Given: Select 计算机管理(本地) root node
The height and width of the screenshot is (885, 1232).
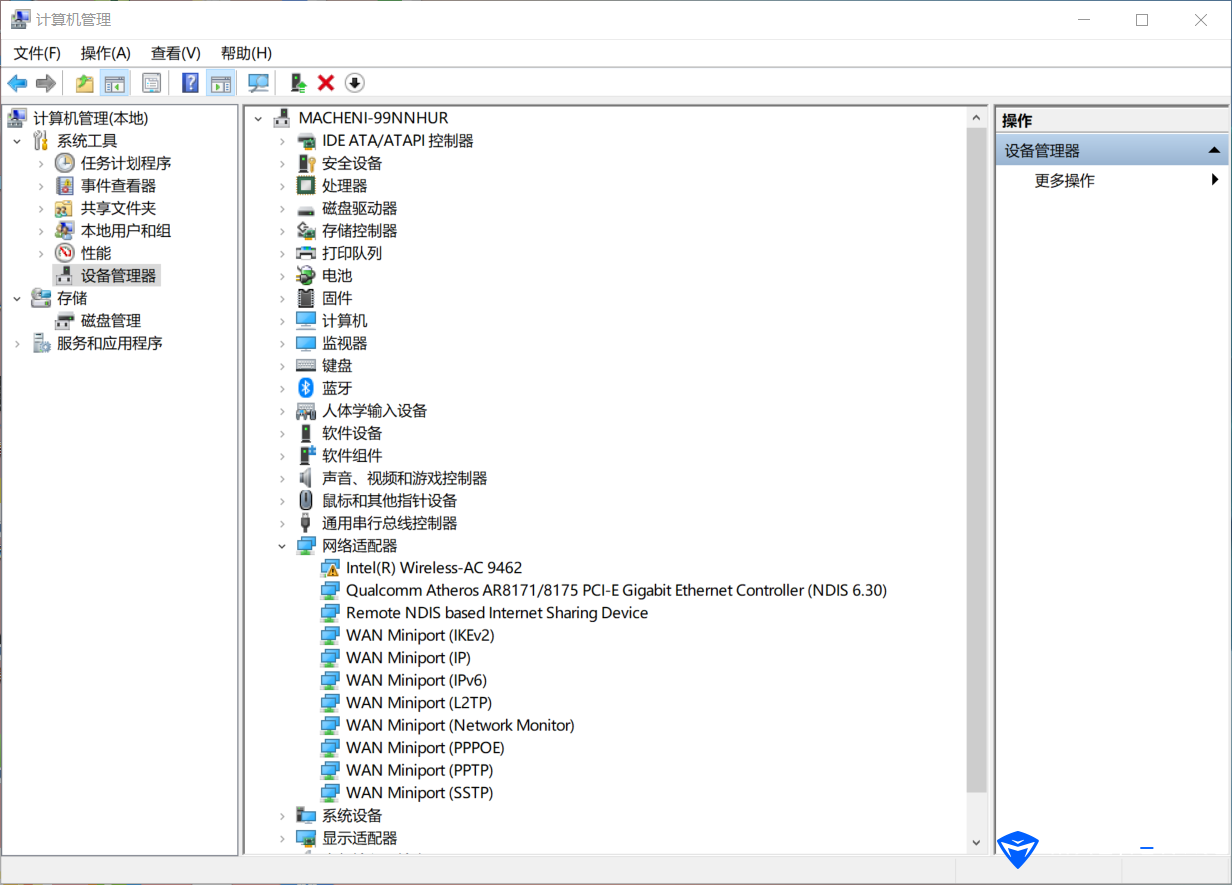Looking at the screenshot, I should click(x=90, y=118).
